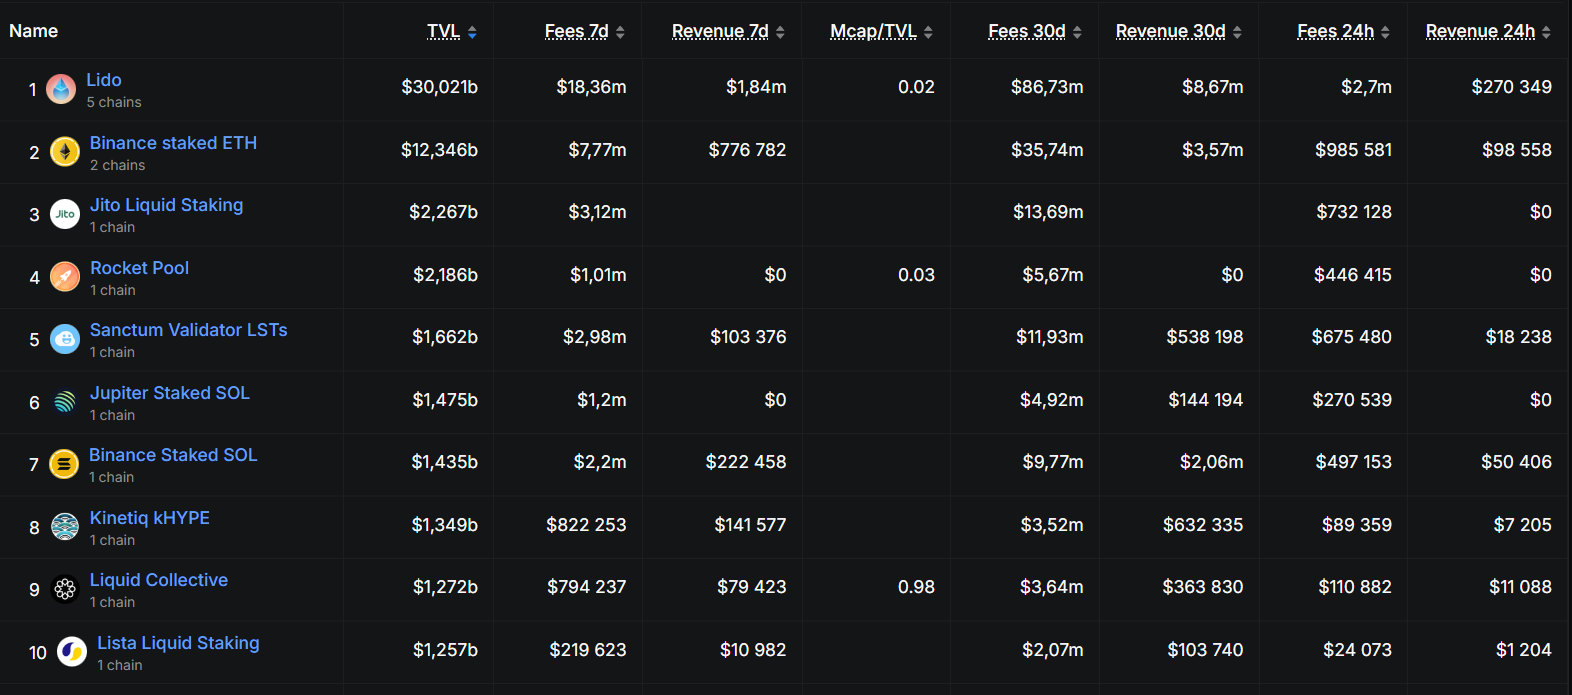Click the Binance Staked SOL logo icon
Screen dimensions: 1572x695
[x=64, y=464]
